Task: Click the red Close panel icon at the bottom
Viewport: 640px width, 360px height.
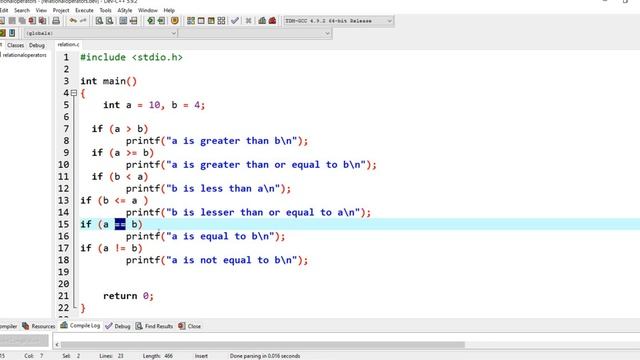Action: click(x=182, y=326)
